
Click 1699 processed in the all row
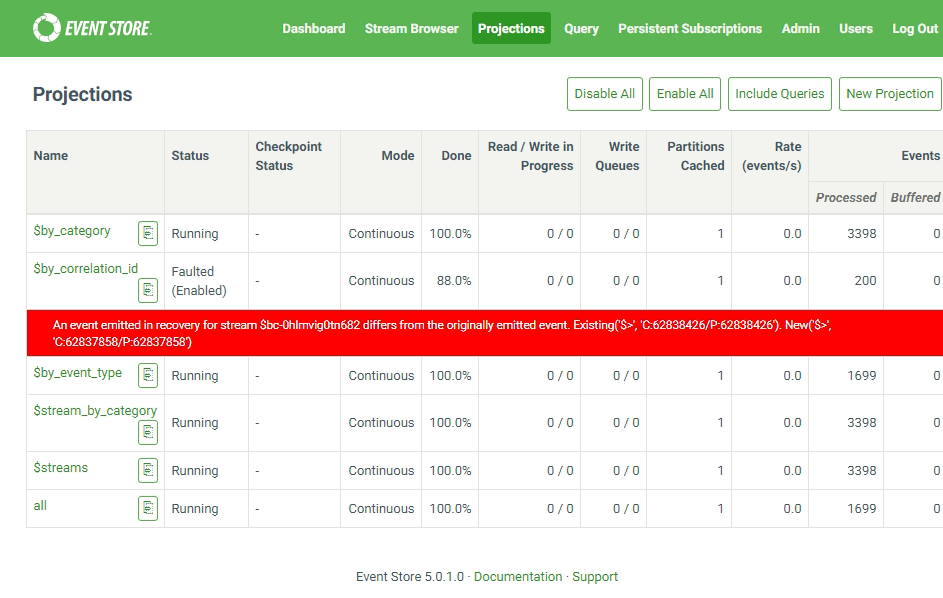tap(862, 508)
